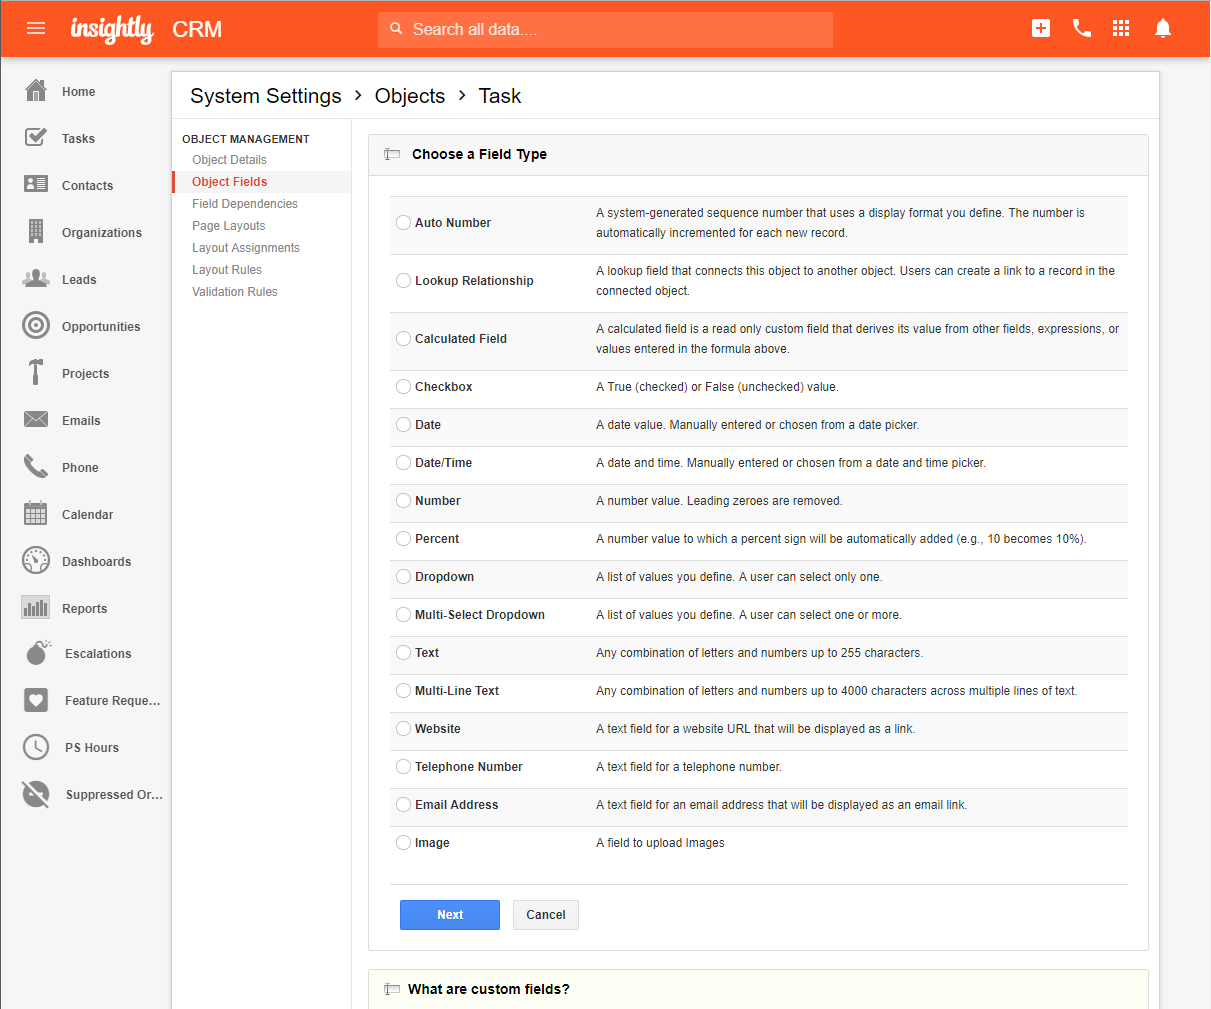Choose the Dropdown field type
Image resolution: width=1211 pixels, height=1009 pixels.
403,576
